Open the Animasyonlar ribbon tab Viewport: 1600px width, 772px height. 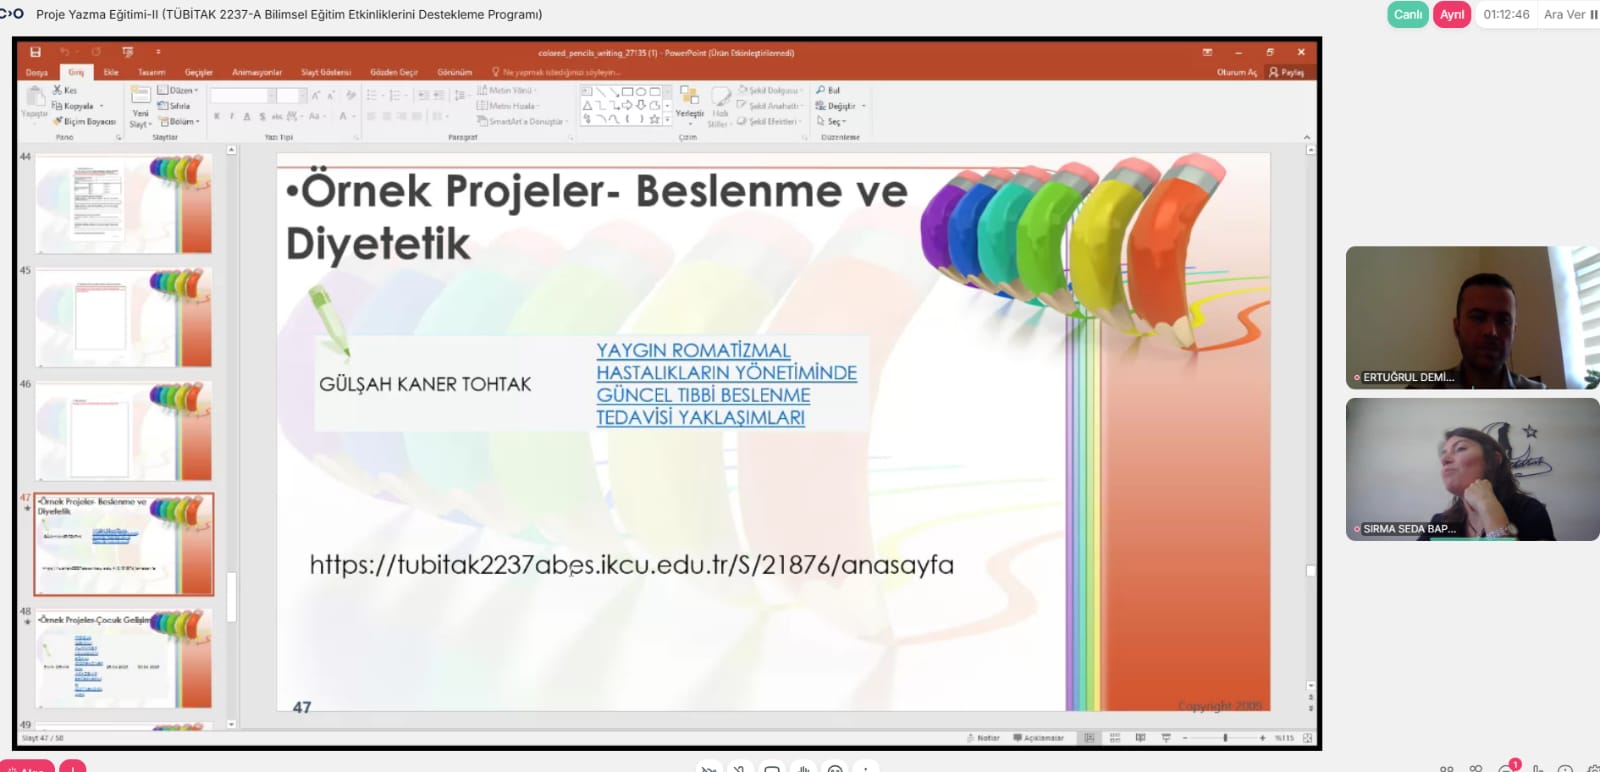pyautogui.click(x=257, y=72)
